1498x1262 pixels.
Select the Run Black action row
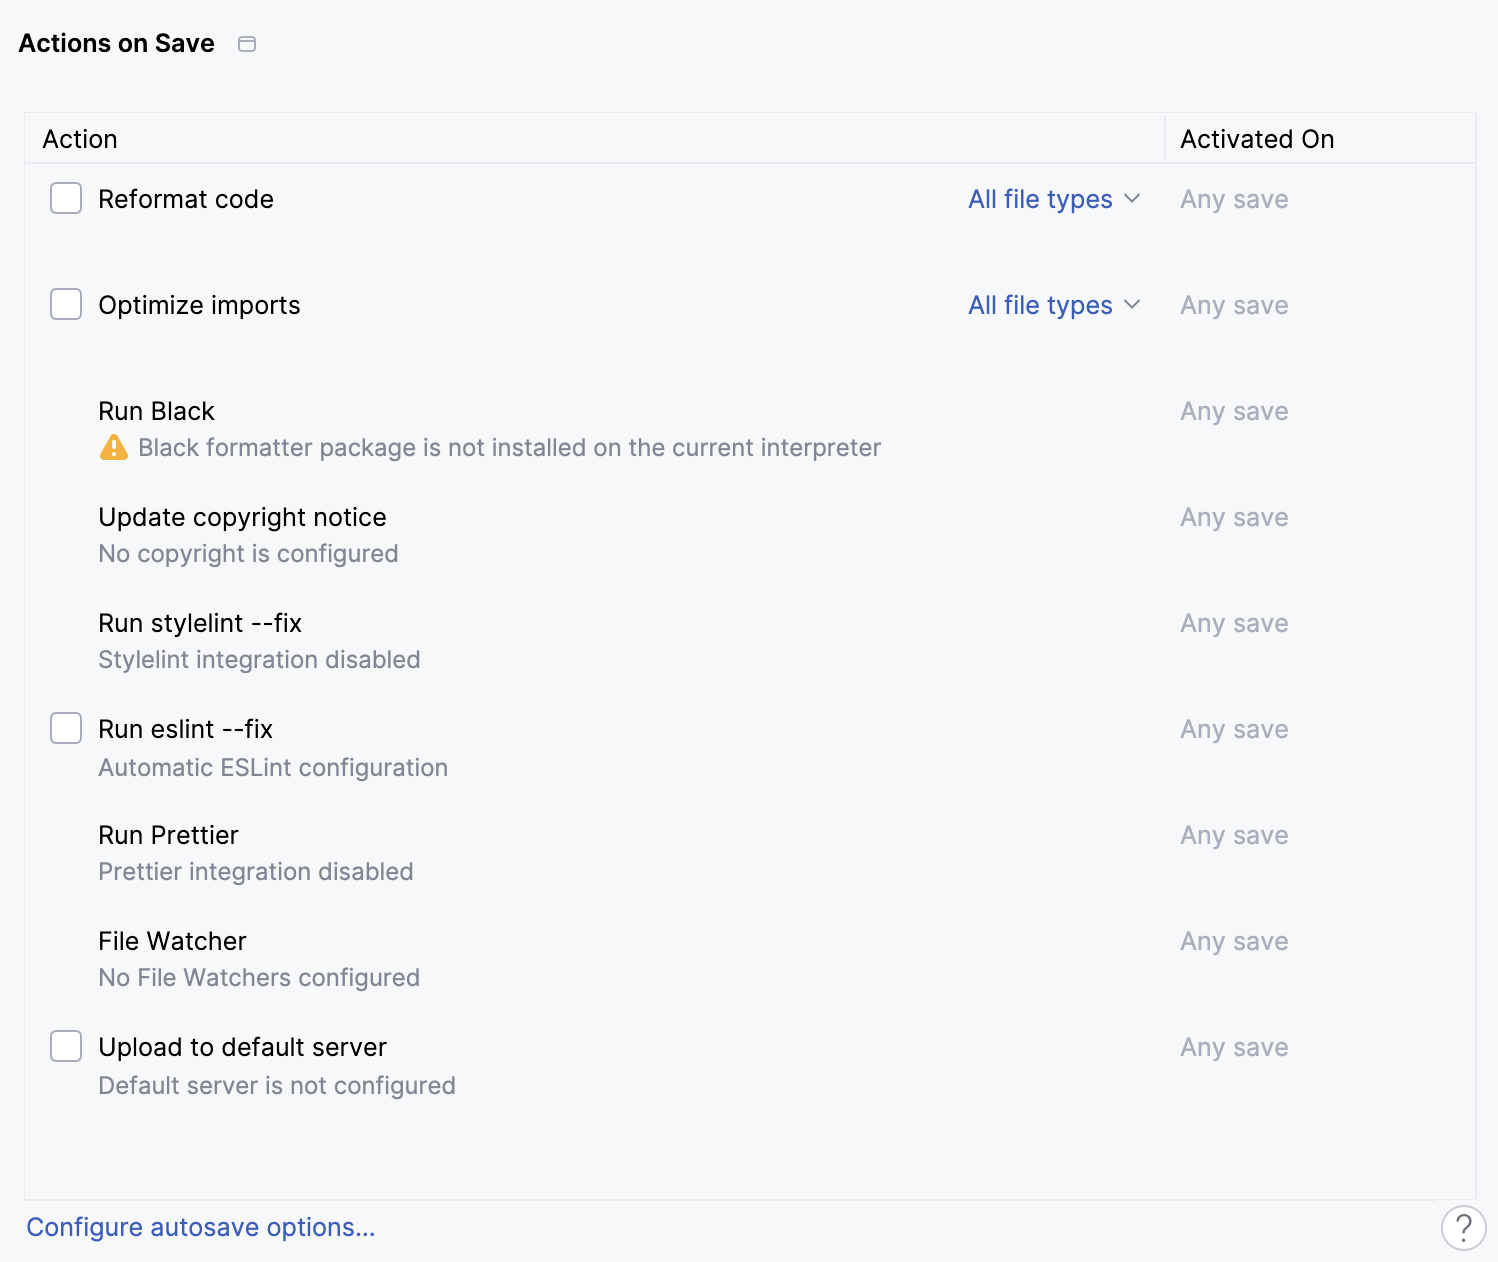156,411
